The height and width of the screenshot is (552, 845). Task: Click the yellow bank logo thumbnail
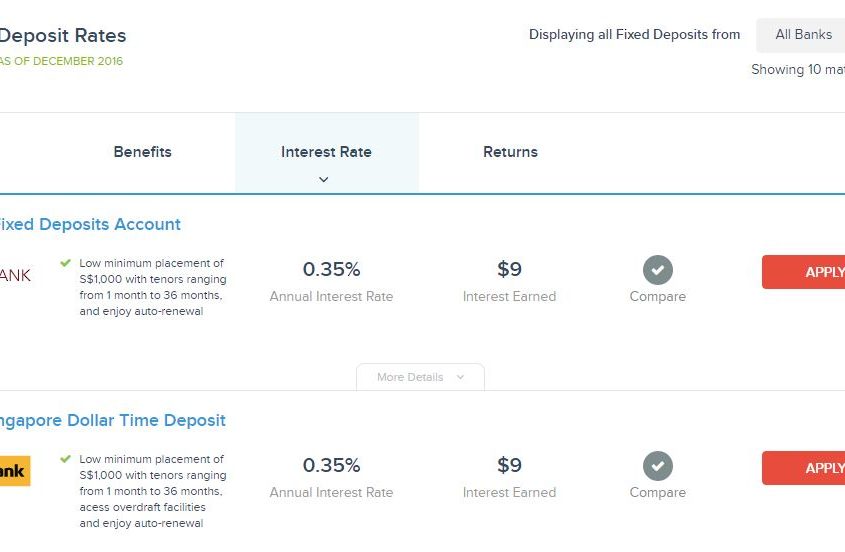(x=15, y=471)
